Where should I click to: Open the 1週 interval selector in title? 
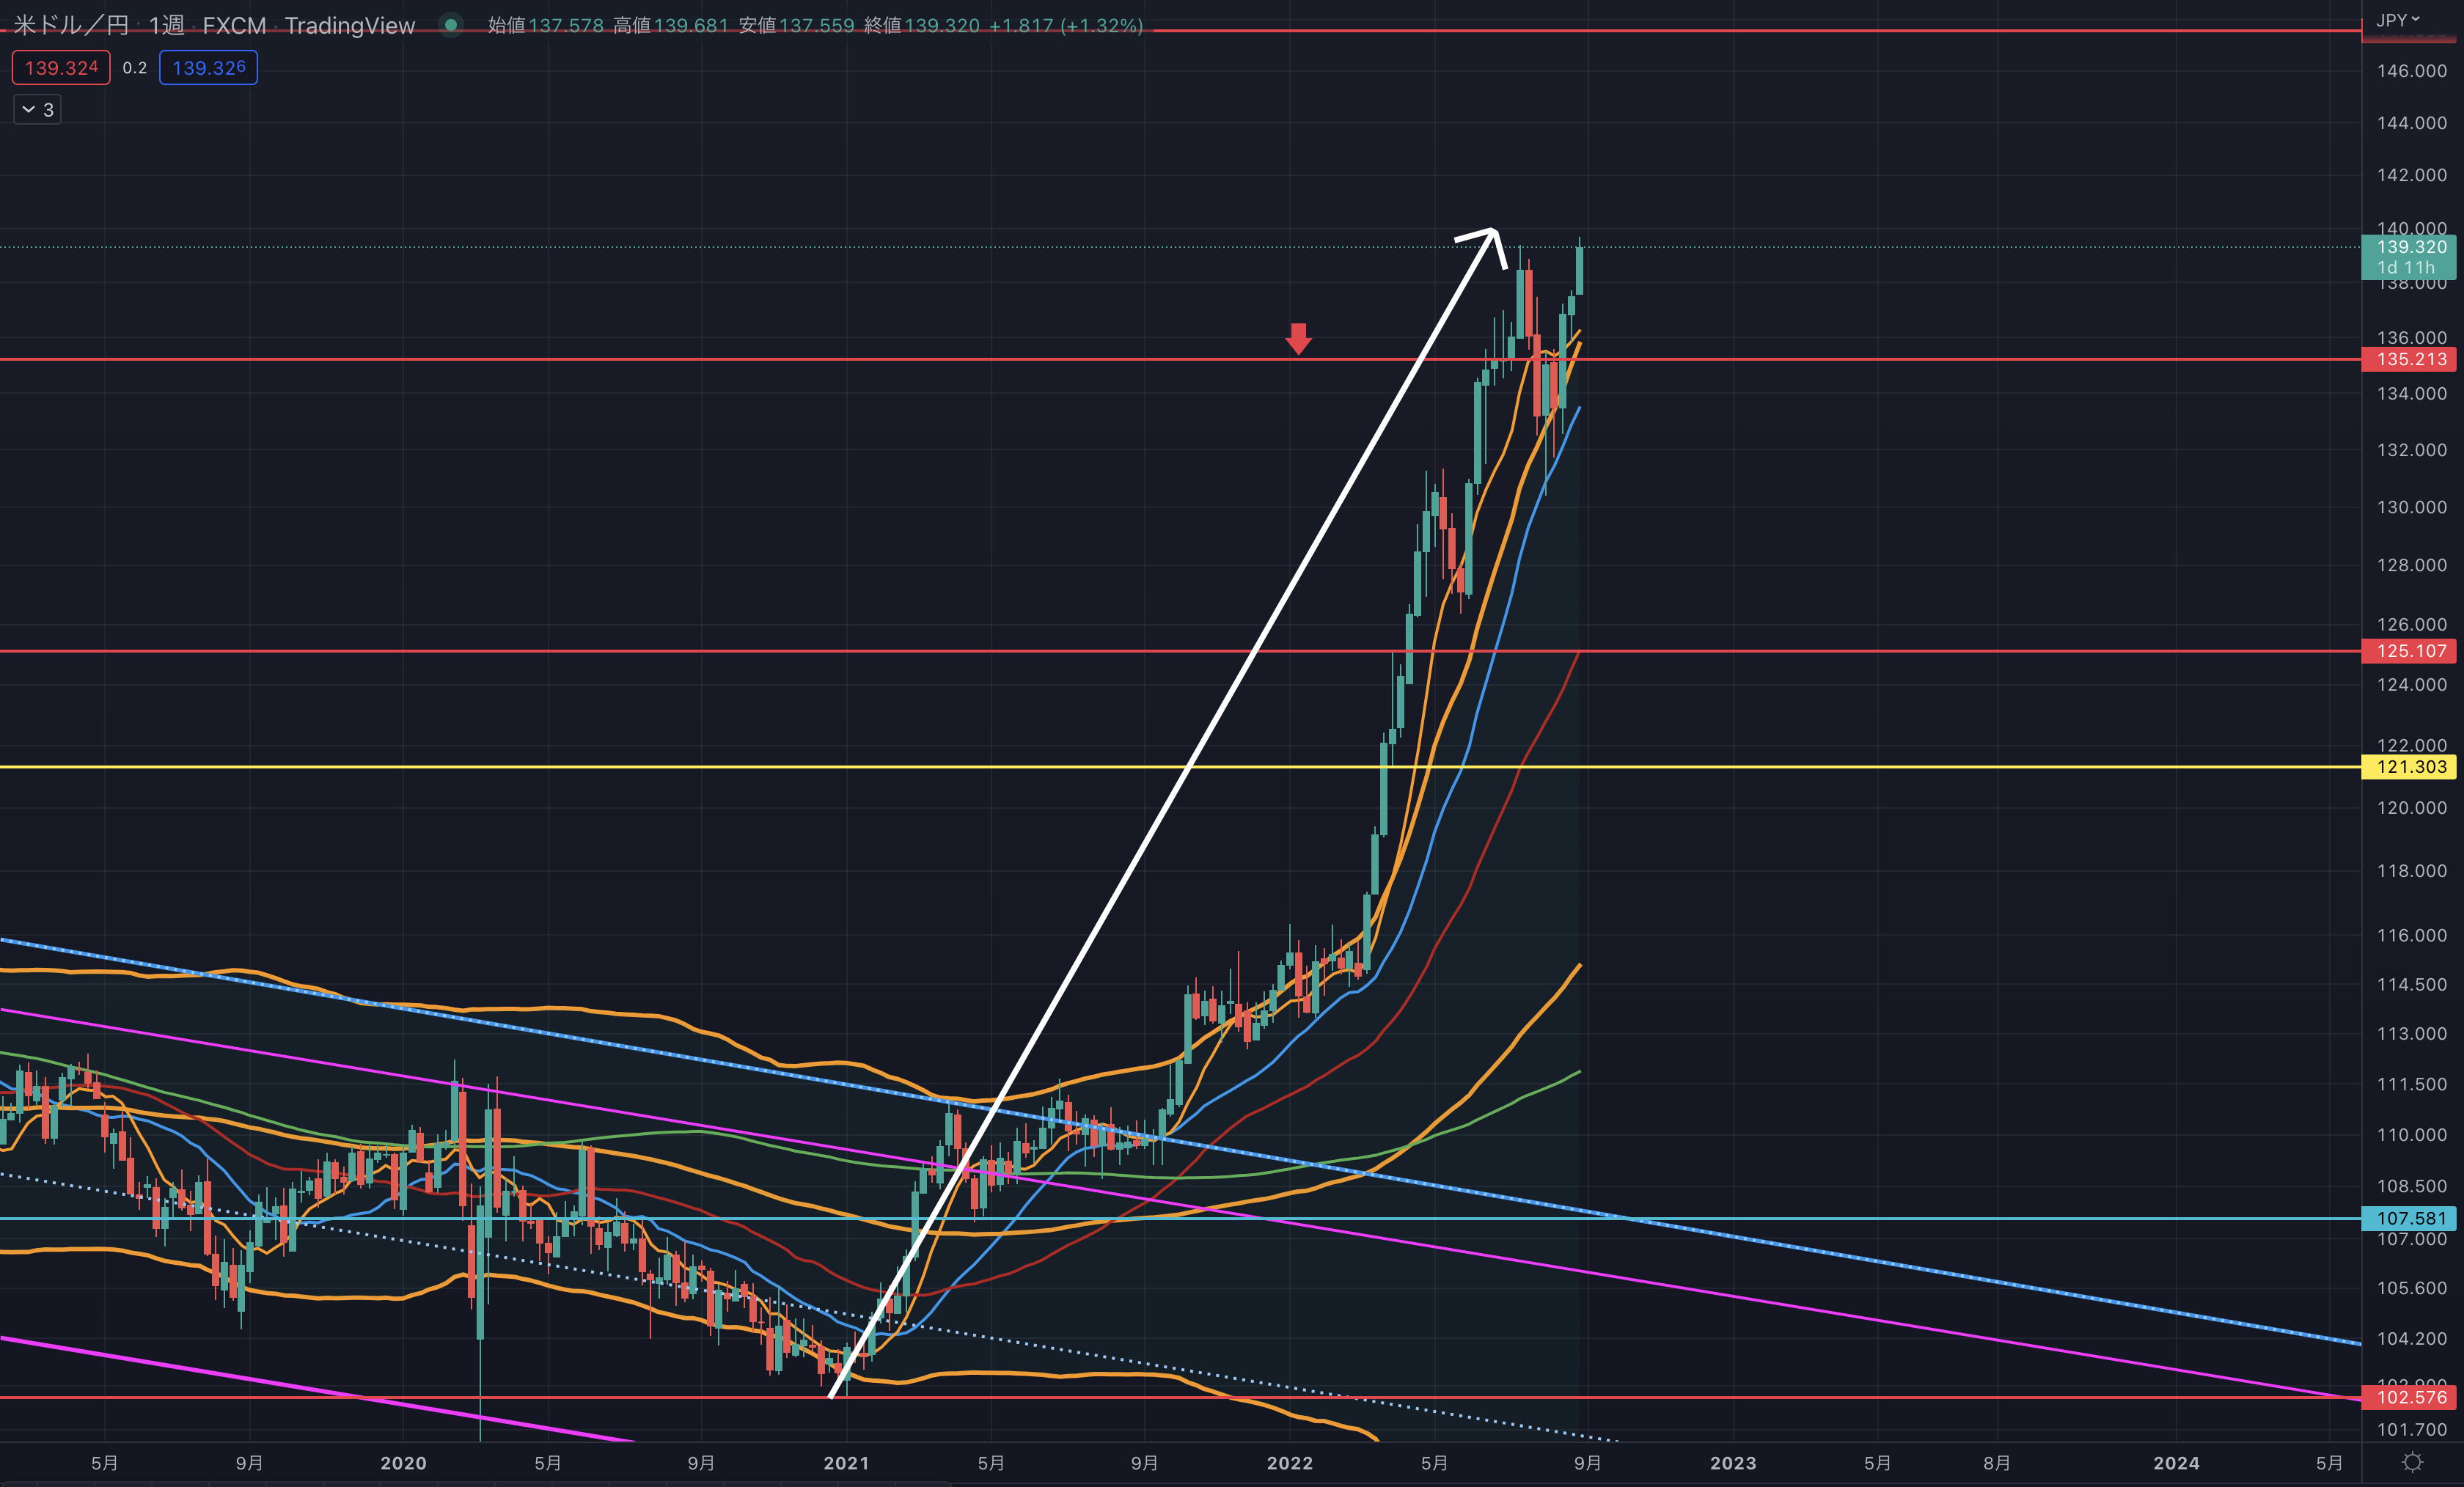(166, 25)
